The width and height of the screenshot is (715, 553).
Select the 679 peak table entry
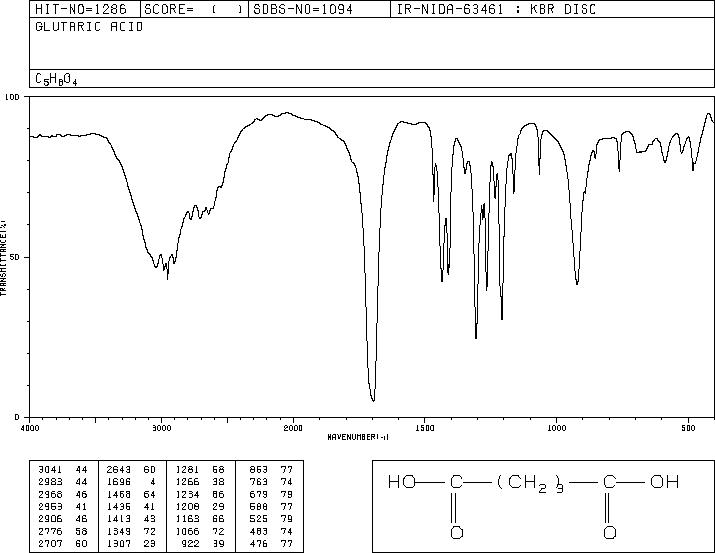(259, 494)
